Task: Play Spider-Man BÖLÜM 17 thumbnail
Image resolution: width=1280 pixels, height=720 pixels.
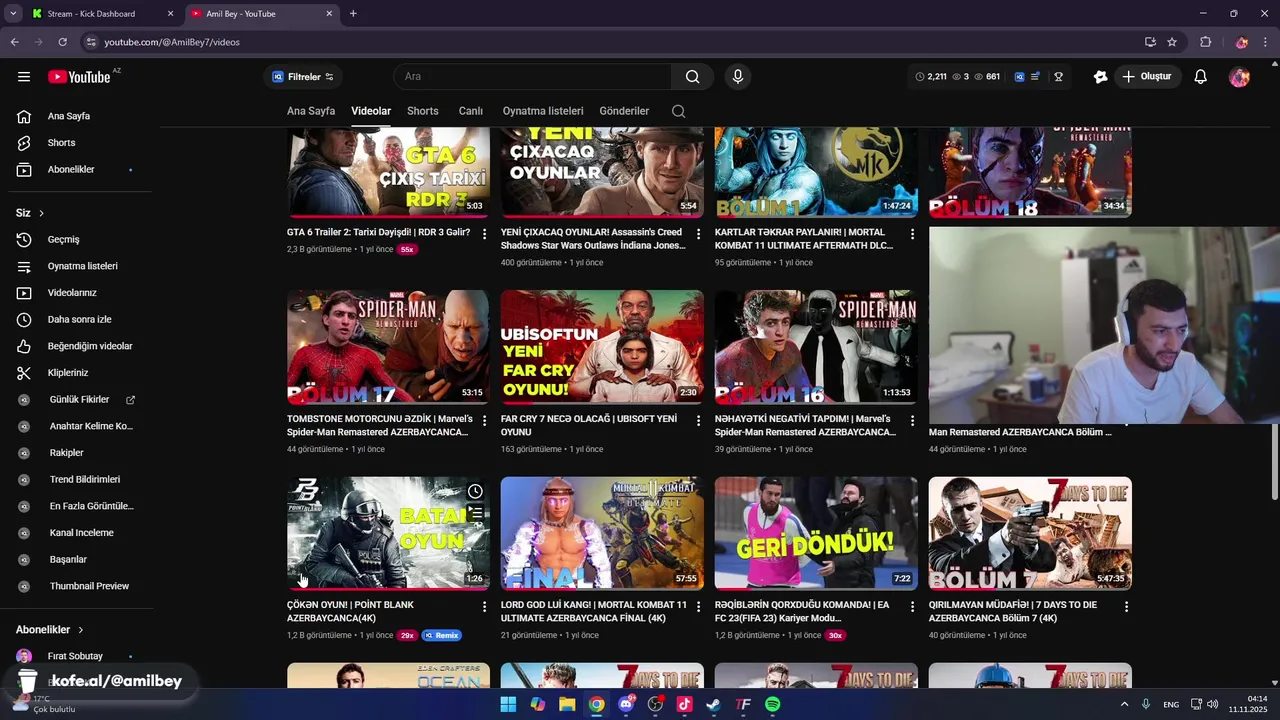Action: pos(388,347)
